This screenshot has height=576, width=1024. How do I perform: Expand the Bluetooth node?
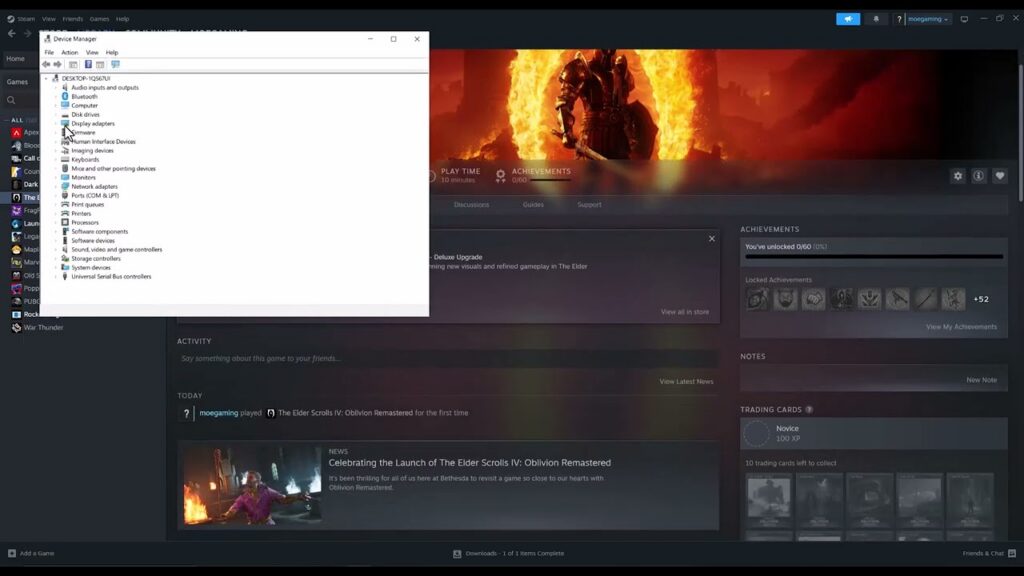point(56,97)
